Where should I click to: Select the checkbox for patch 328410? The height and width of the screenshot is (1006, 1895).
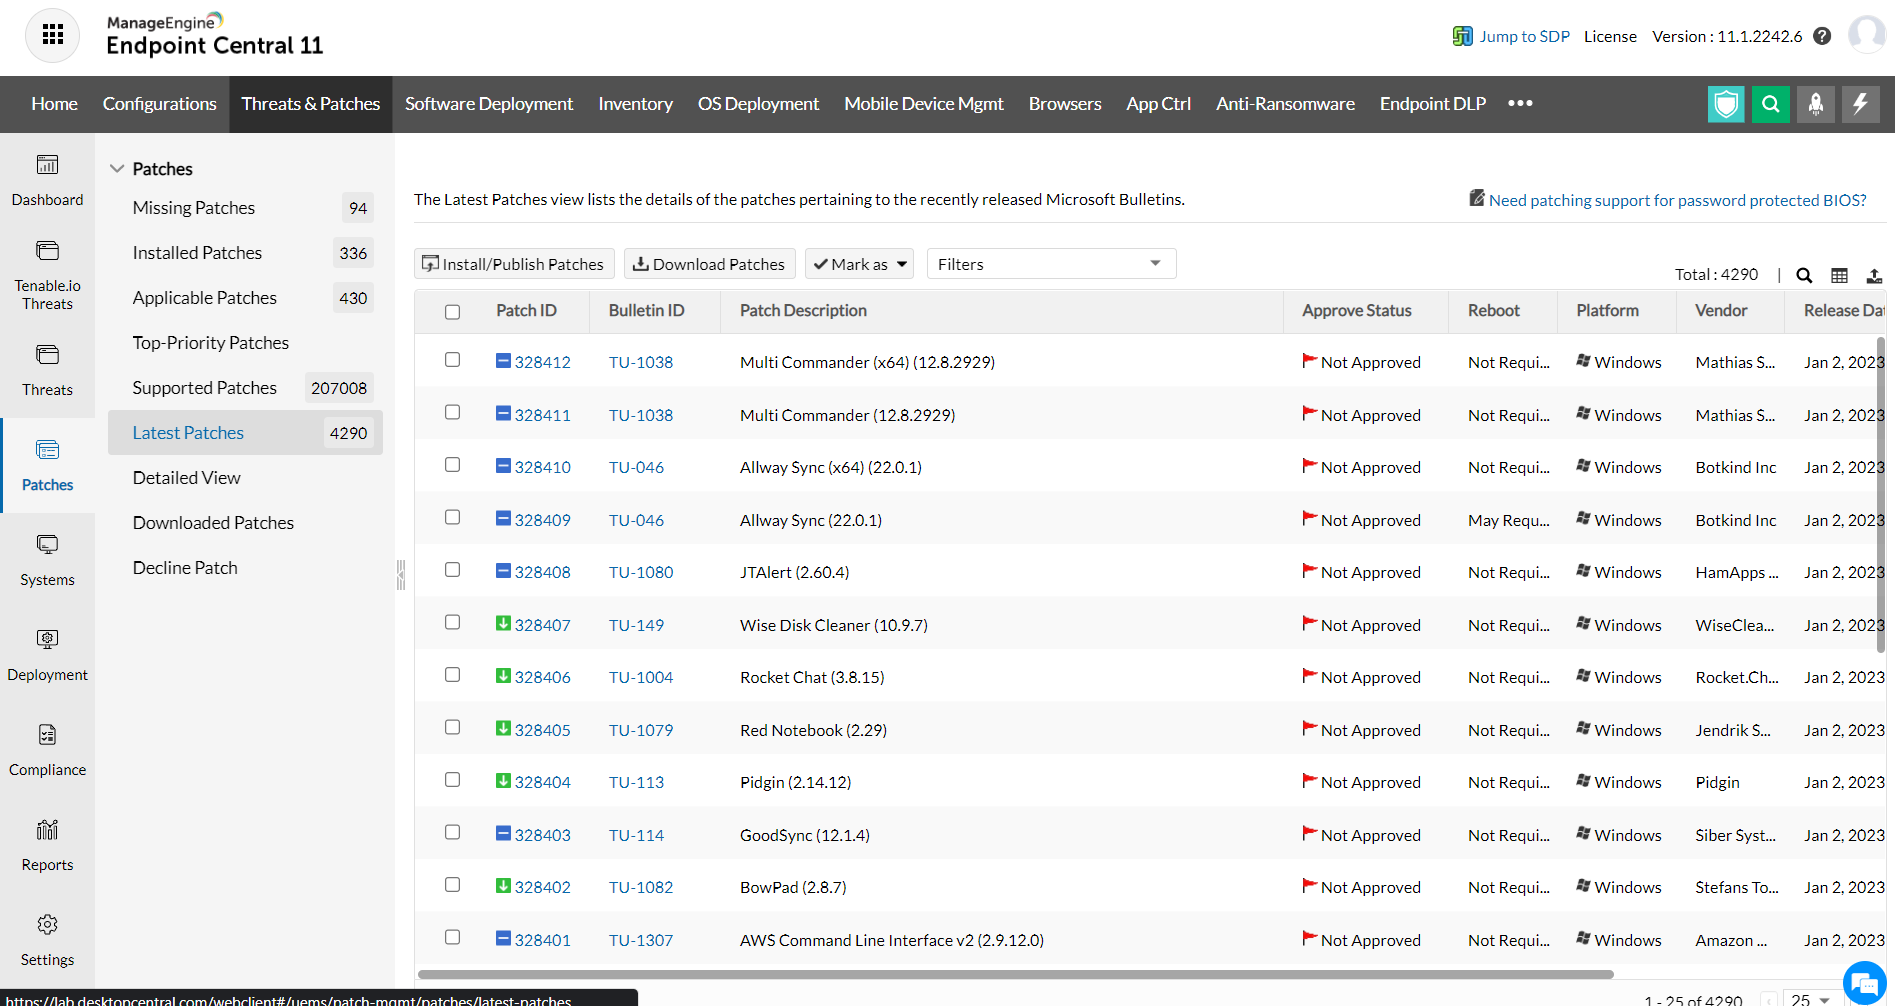click(452, 465)
